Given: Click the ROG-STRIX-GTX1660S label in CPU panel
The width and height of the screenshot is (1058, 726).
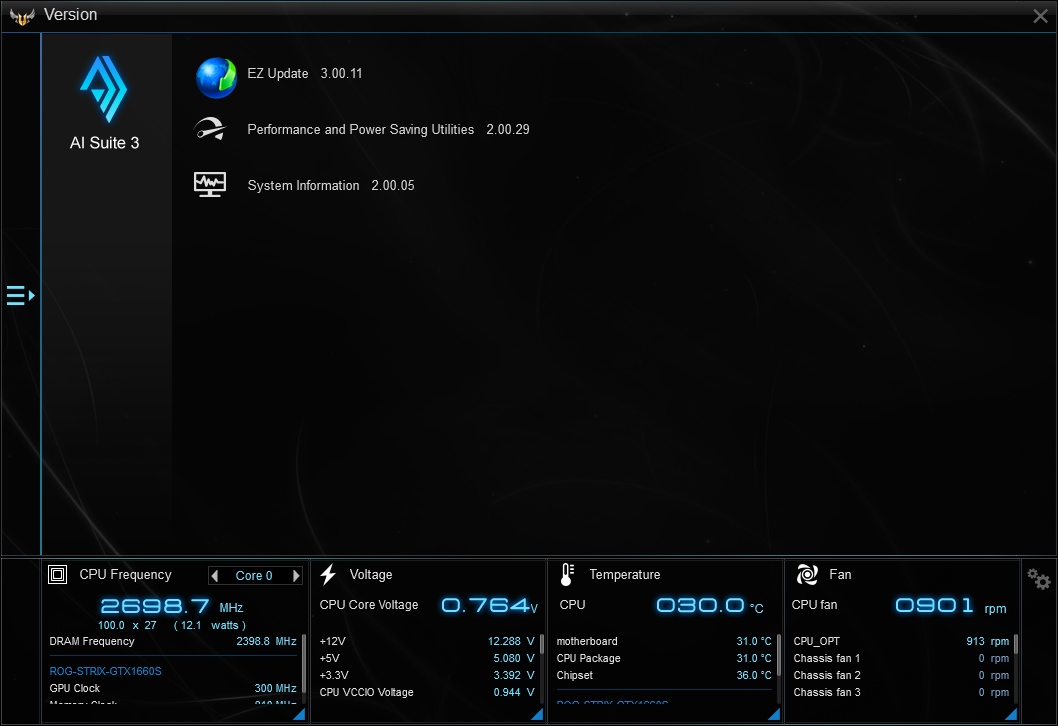Looking at the screenshot, I should 105,671.
